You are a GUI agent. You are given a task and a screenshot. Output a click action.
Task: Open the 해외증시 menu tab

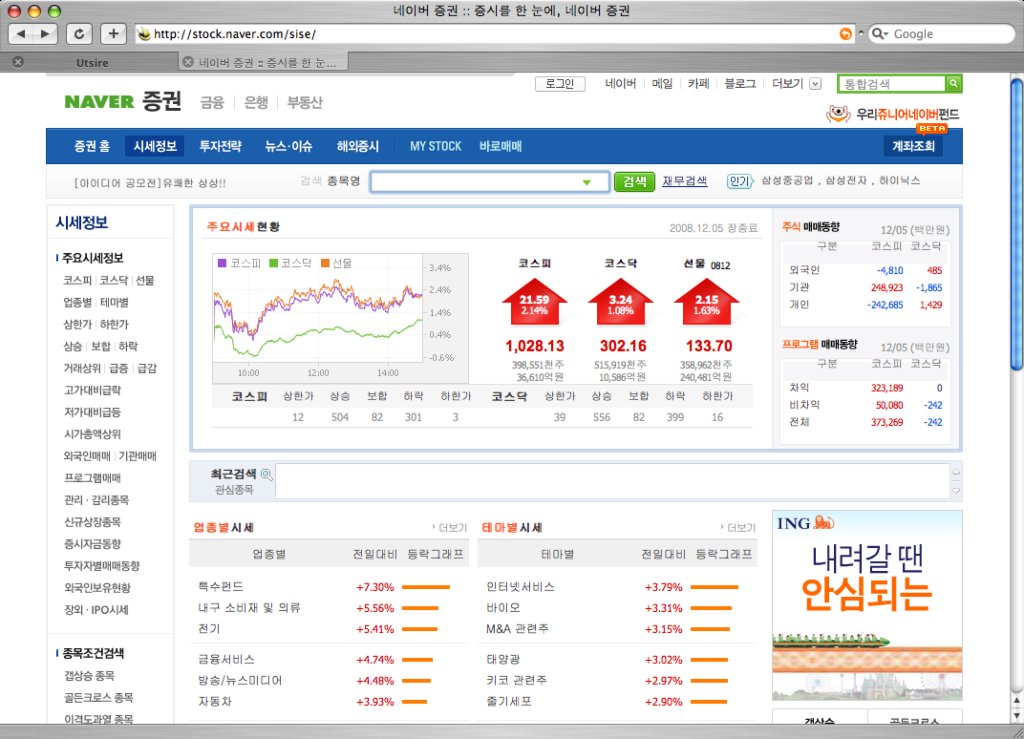(x=358, y=146)
